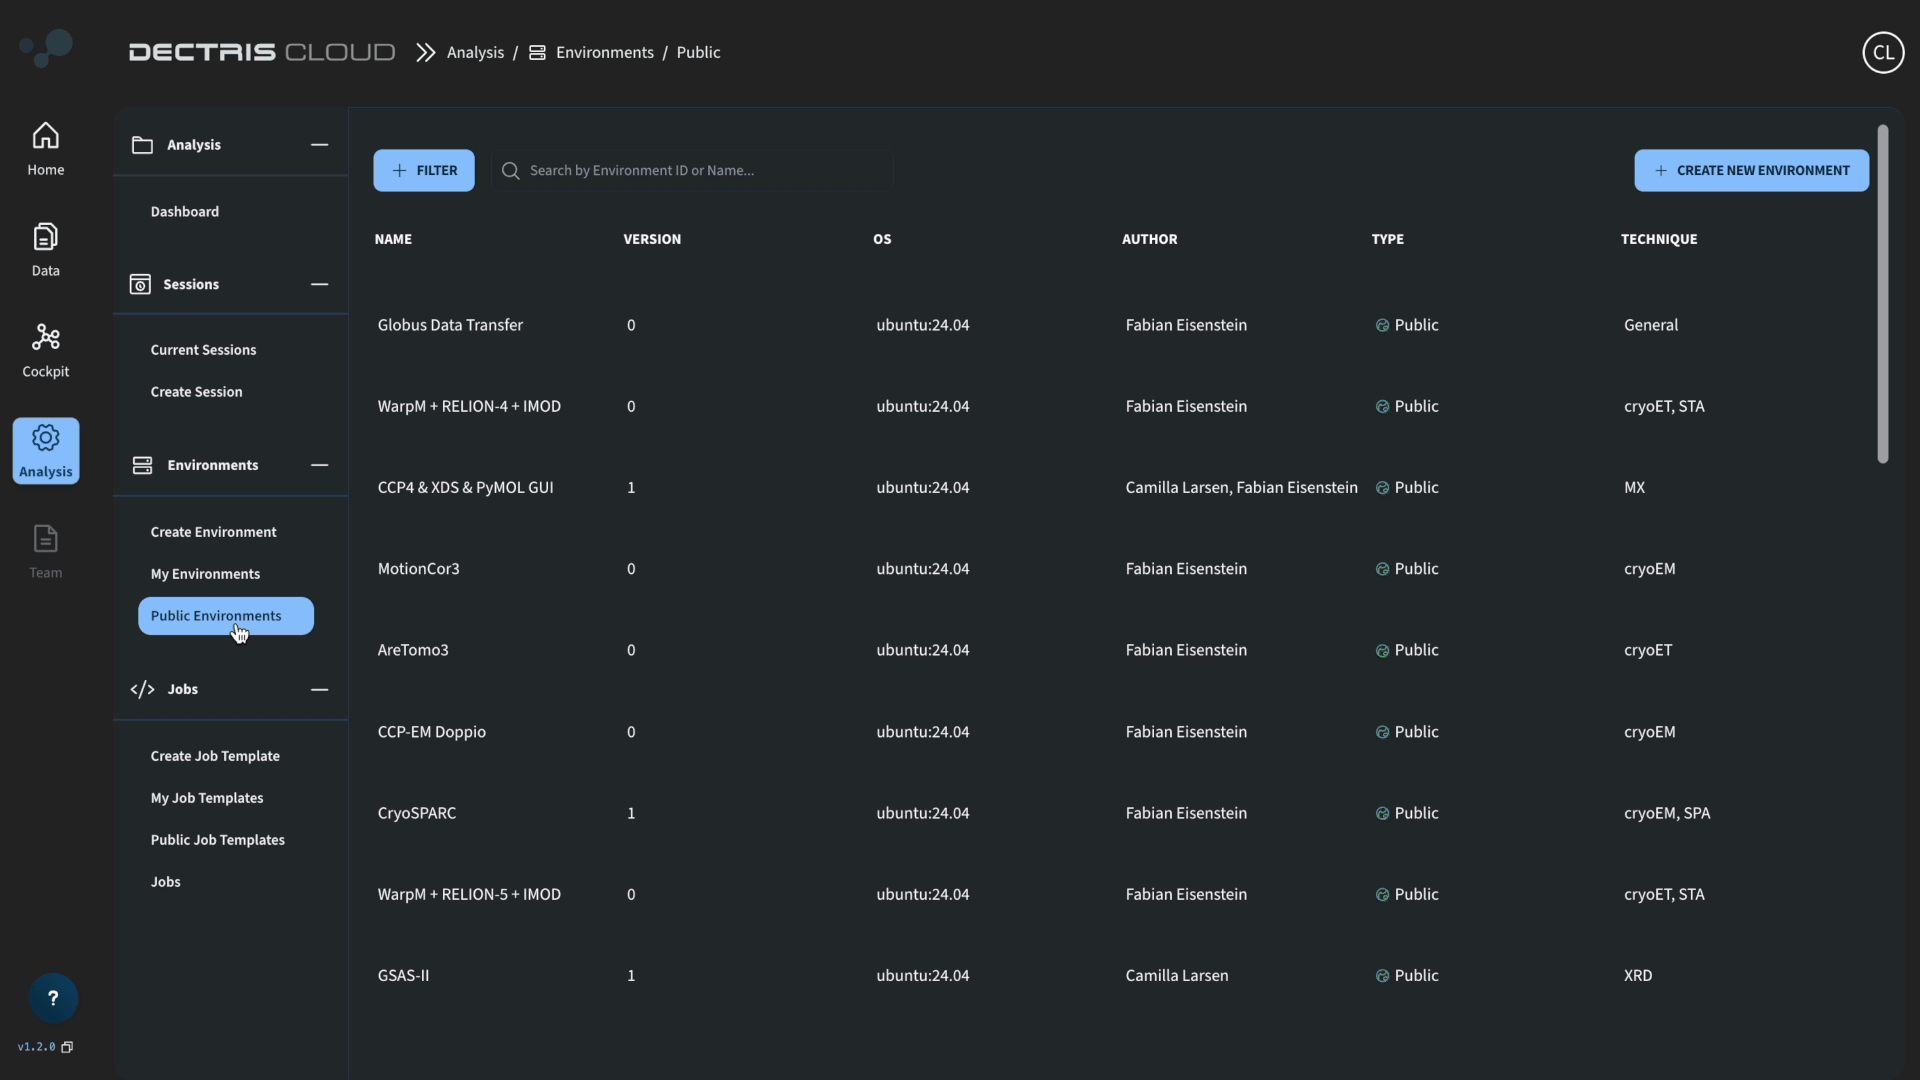This screenshot has height=1080, width=1920.
Task: Open the Data section icon
Action: (45, 237)
